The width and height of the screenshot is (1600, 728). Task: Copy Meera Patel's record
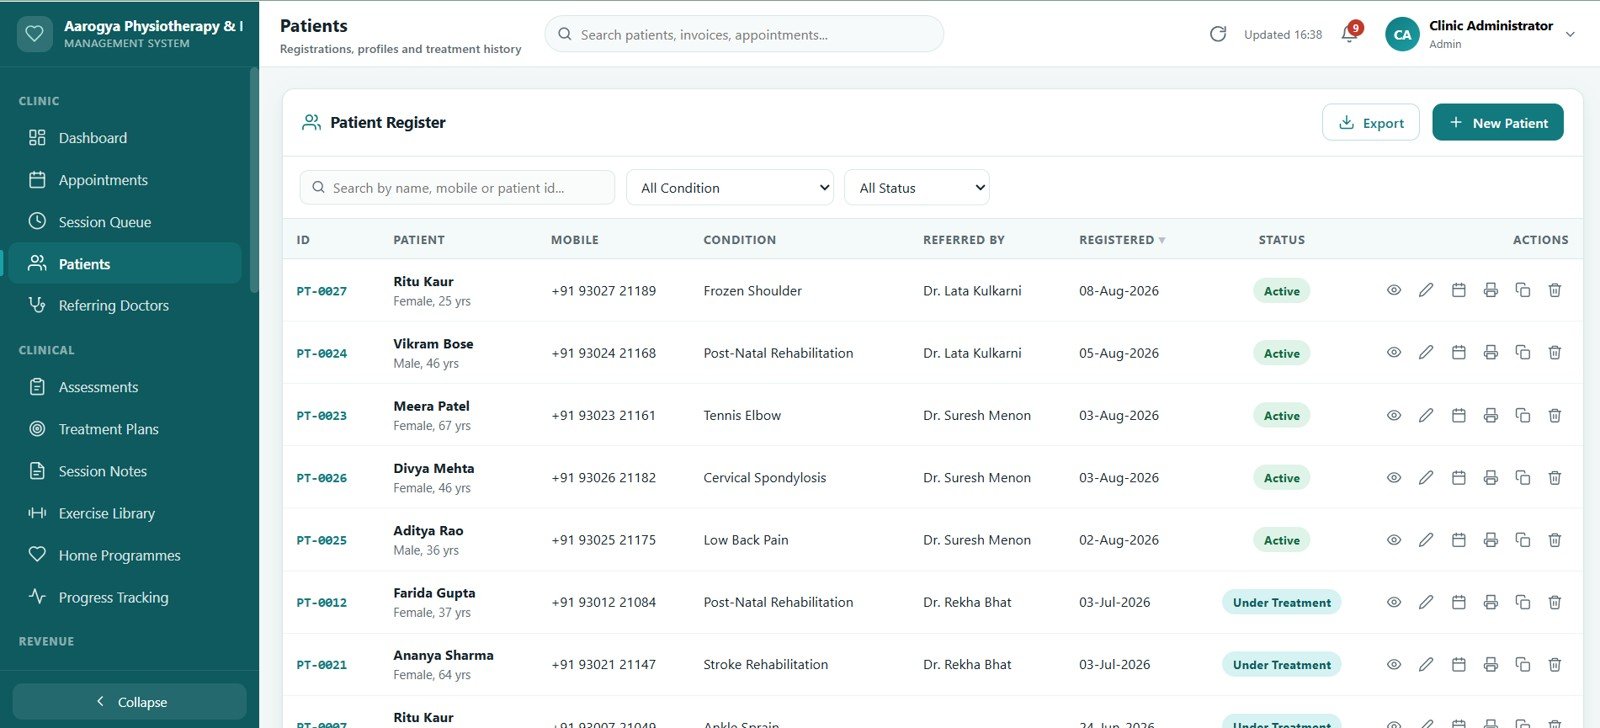(1523, 415)
